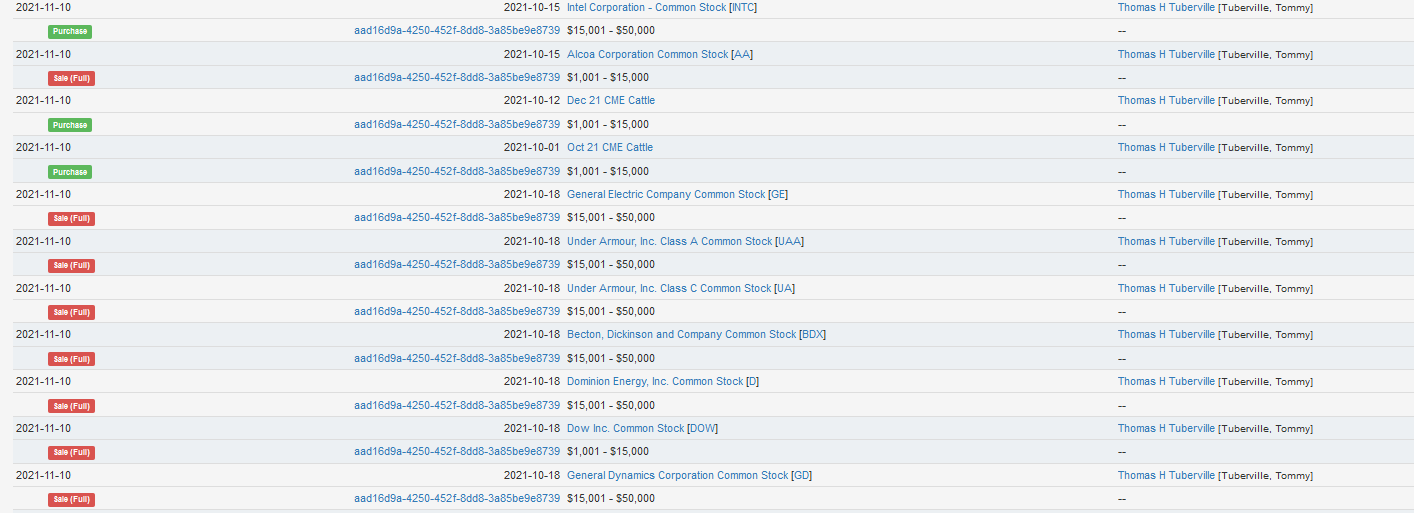Open the Oct 21 CME Cattle link
The width and height of the screenshot is (1414, 513).
tap(610, 147)
